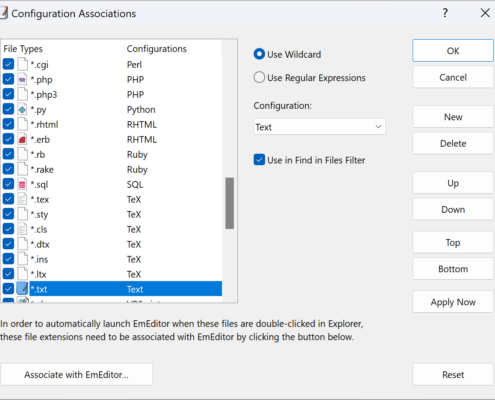This screenshot has width=495, height=400.
Task: Select the *.rake row in list
Action: point(112,169)
